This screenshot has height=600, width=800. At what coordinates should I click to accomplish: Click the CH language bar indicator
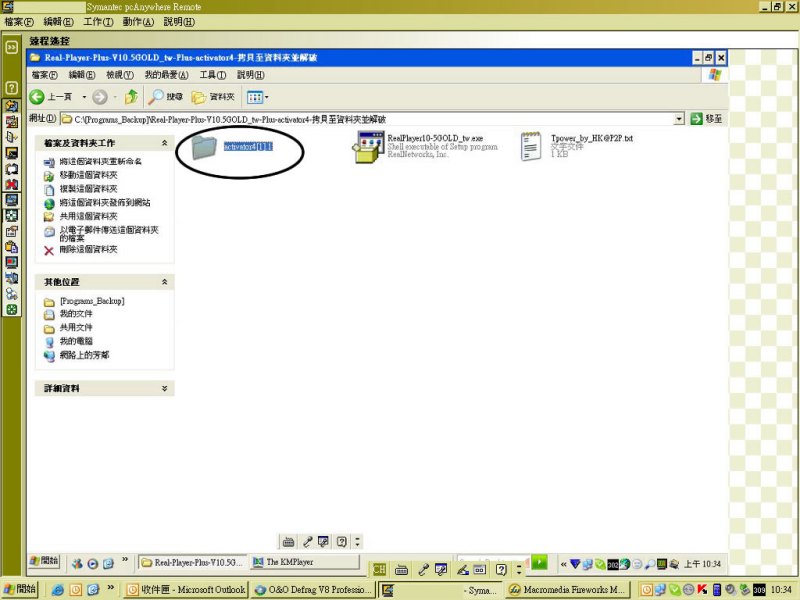click(x=379, y=569)
